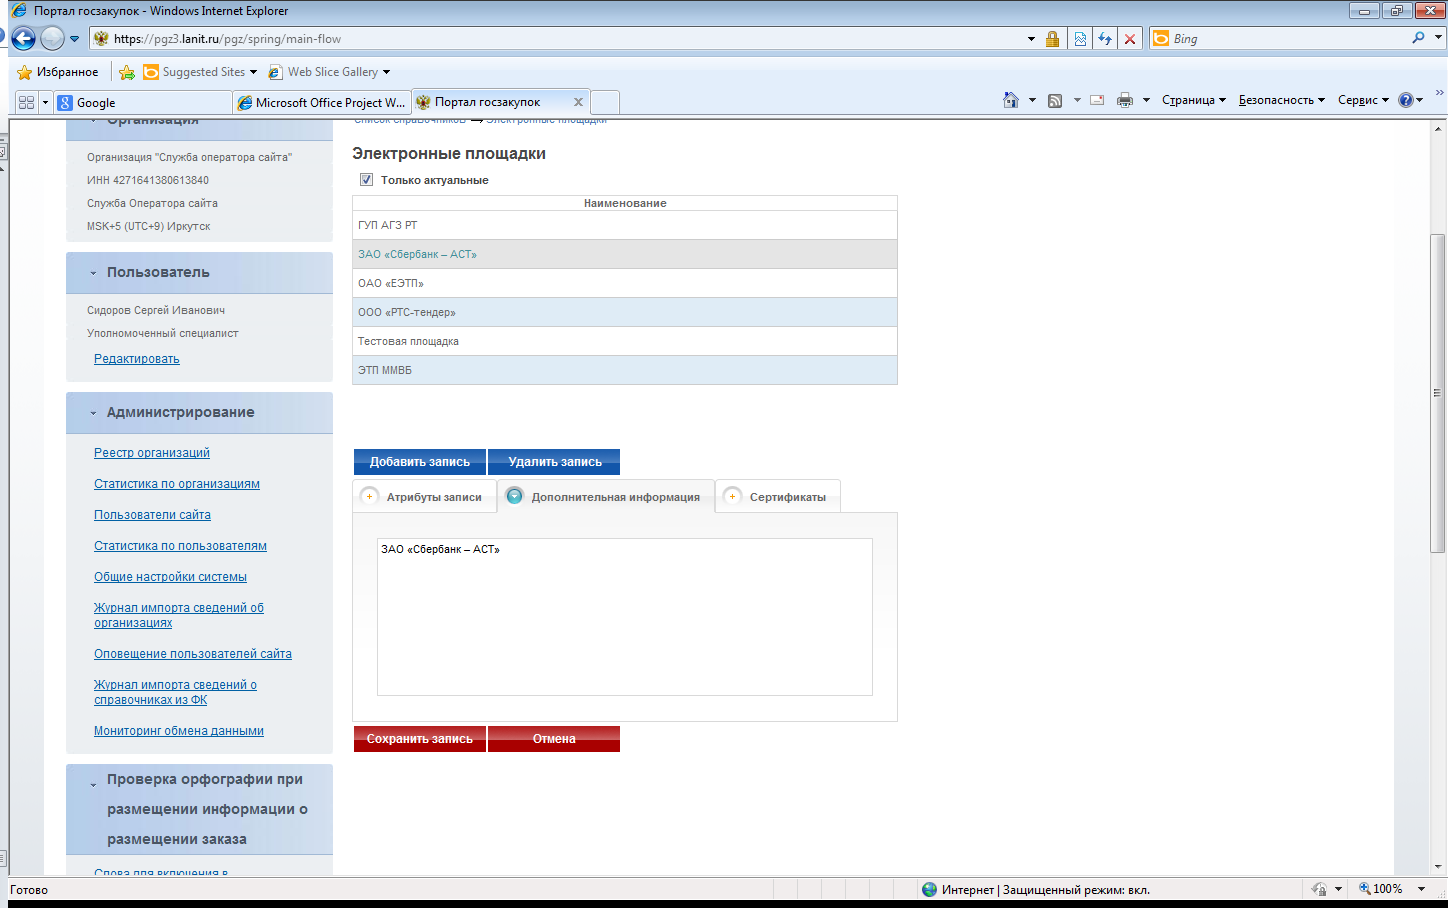The image size is (1448, 908).
Task: Collapse the Пользователь sidebar section
Action: [93, 273]
